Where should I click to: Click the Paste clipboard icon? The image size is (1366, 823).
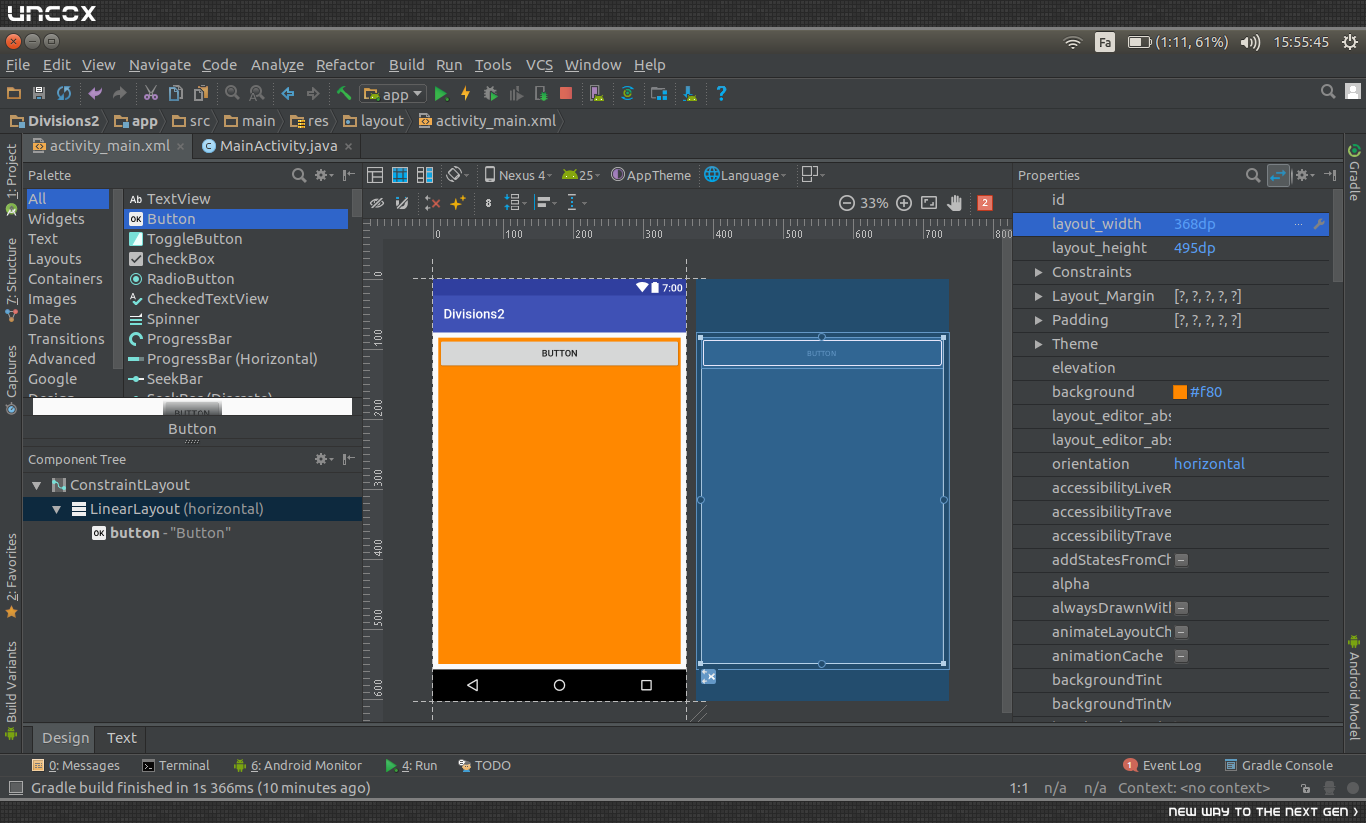coord(201,93)
